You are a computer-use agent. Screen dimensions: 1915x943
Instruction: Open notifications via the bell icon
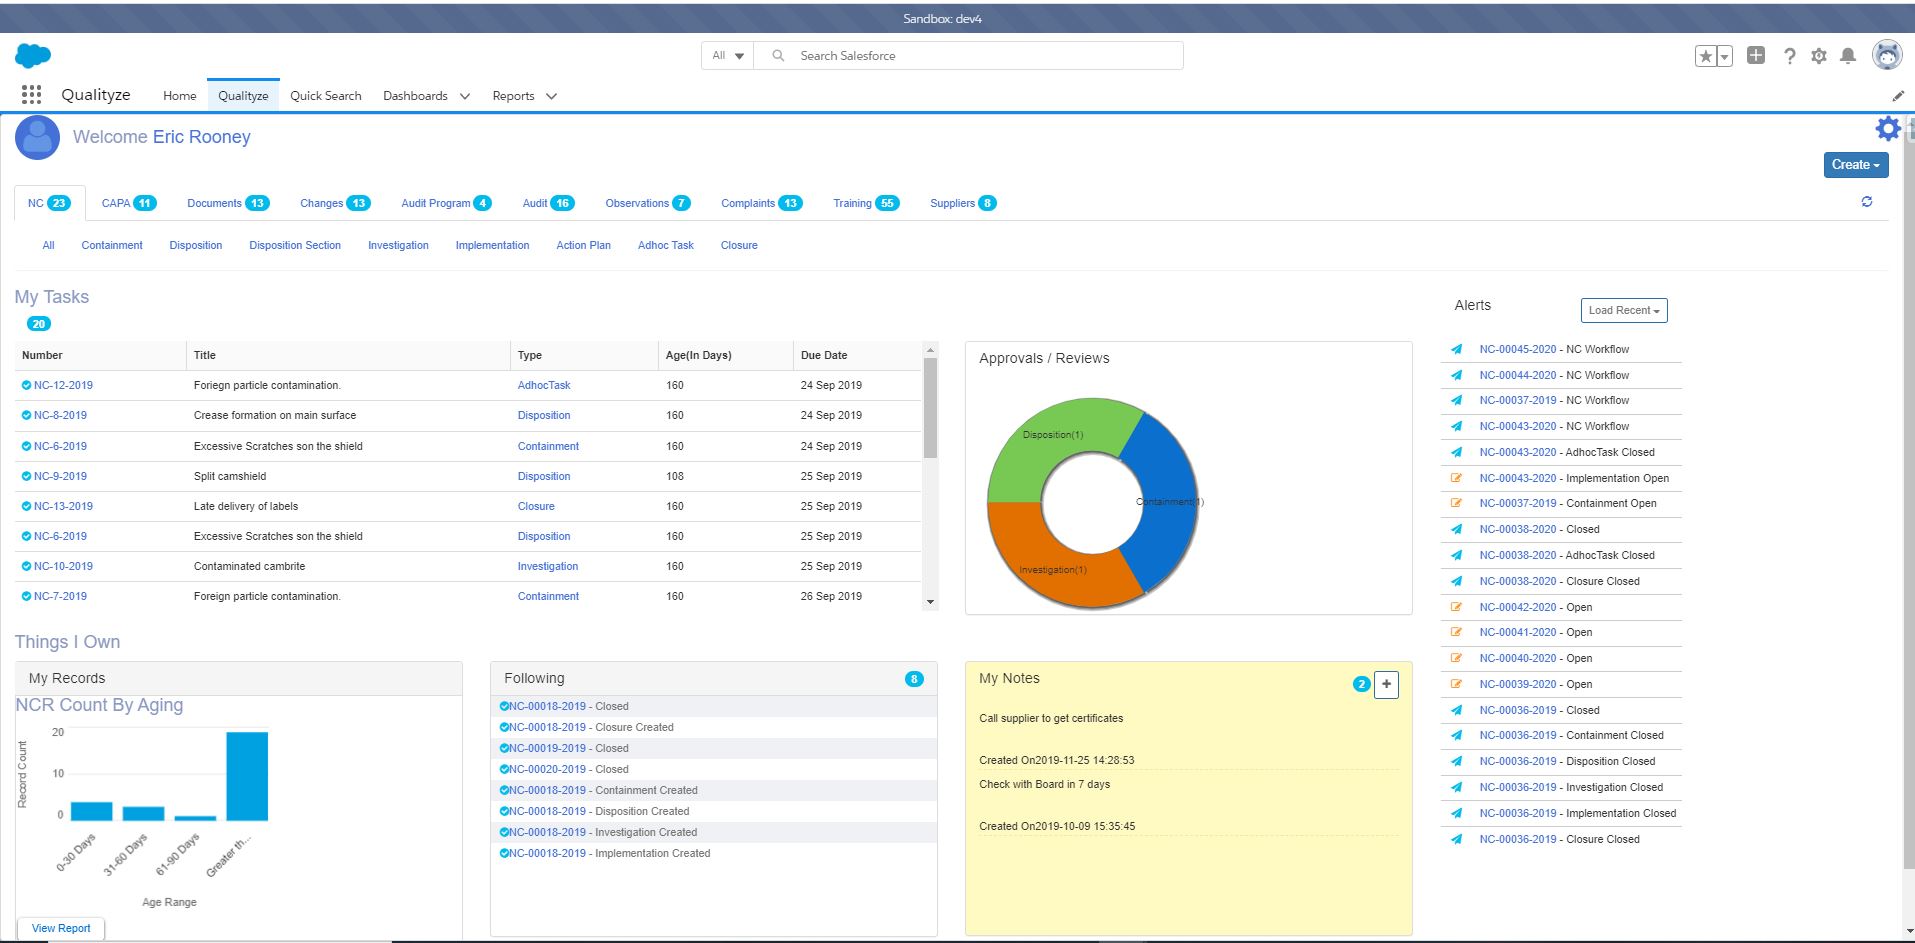[1847, 56]
